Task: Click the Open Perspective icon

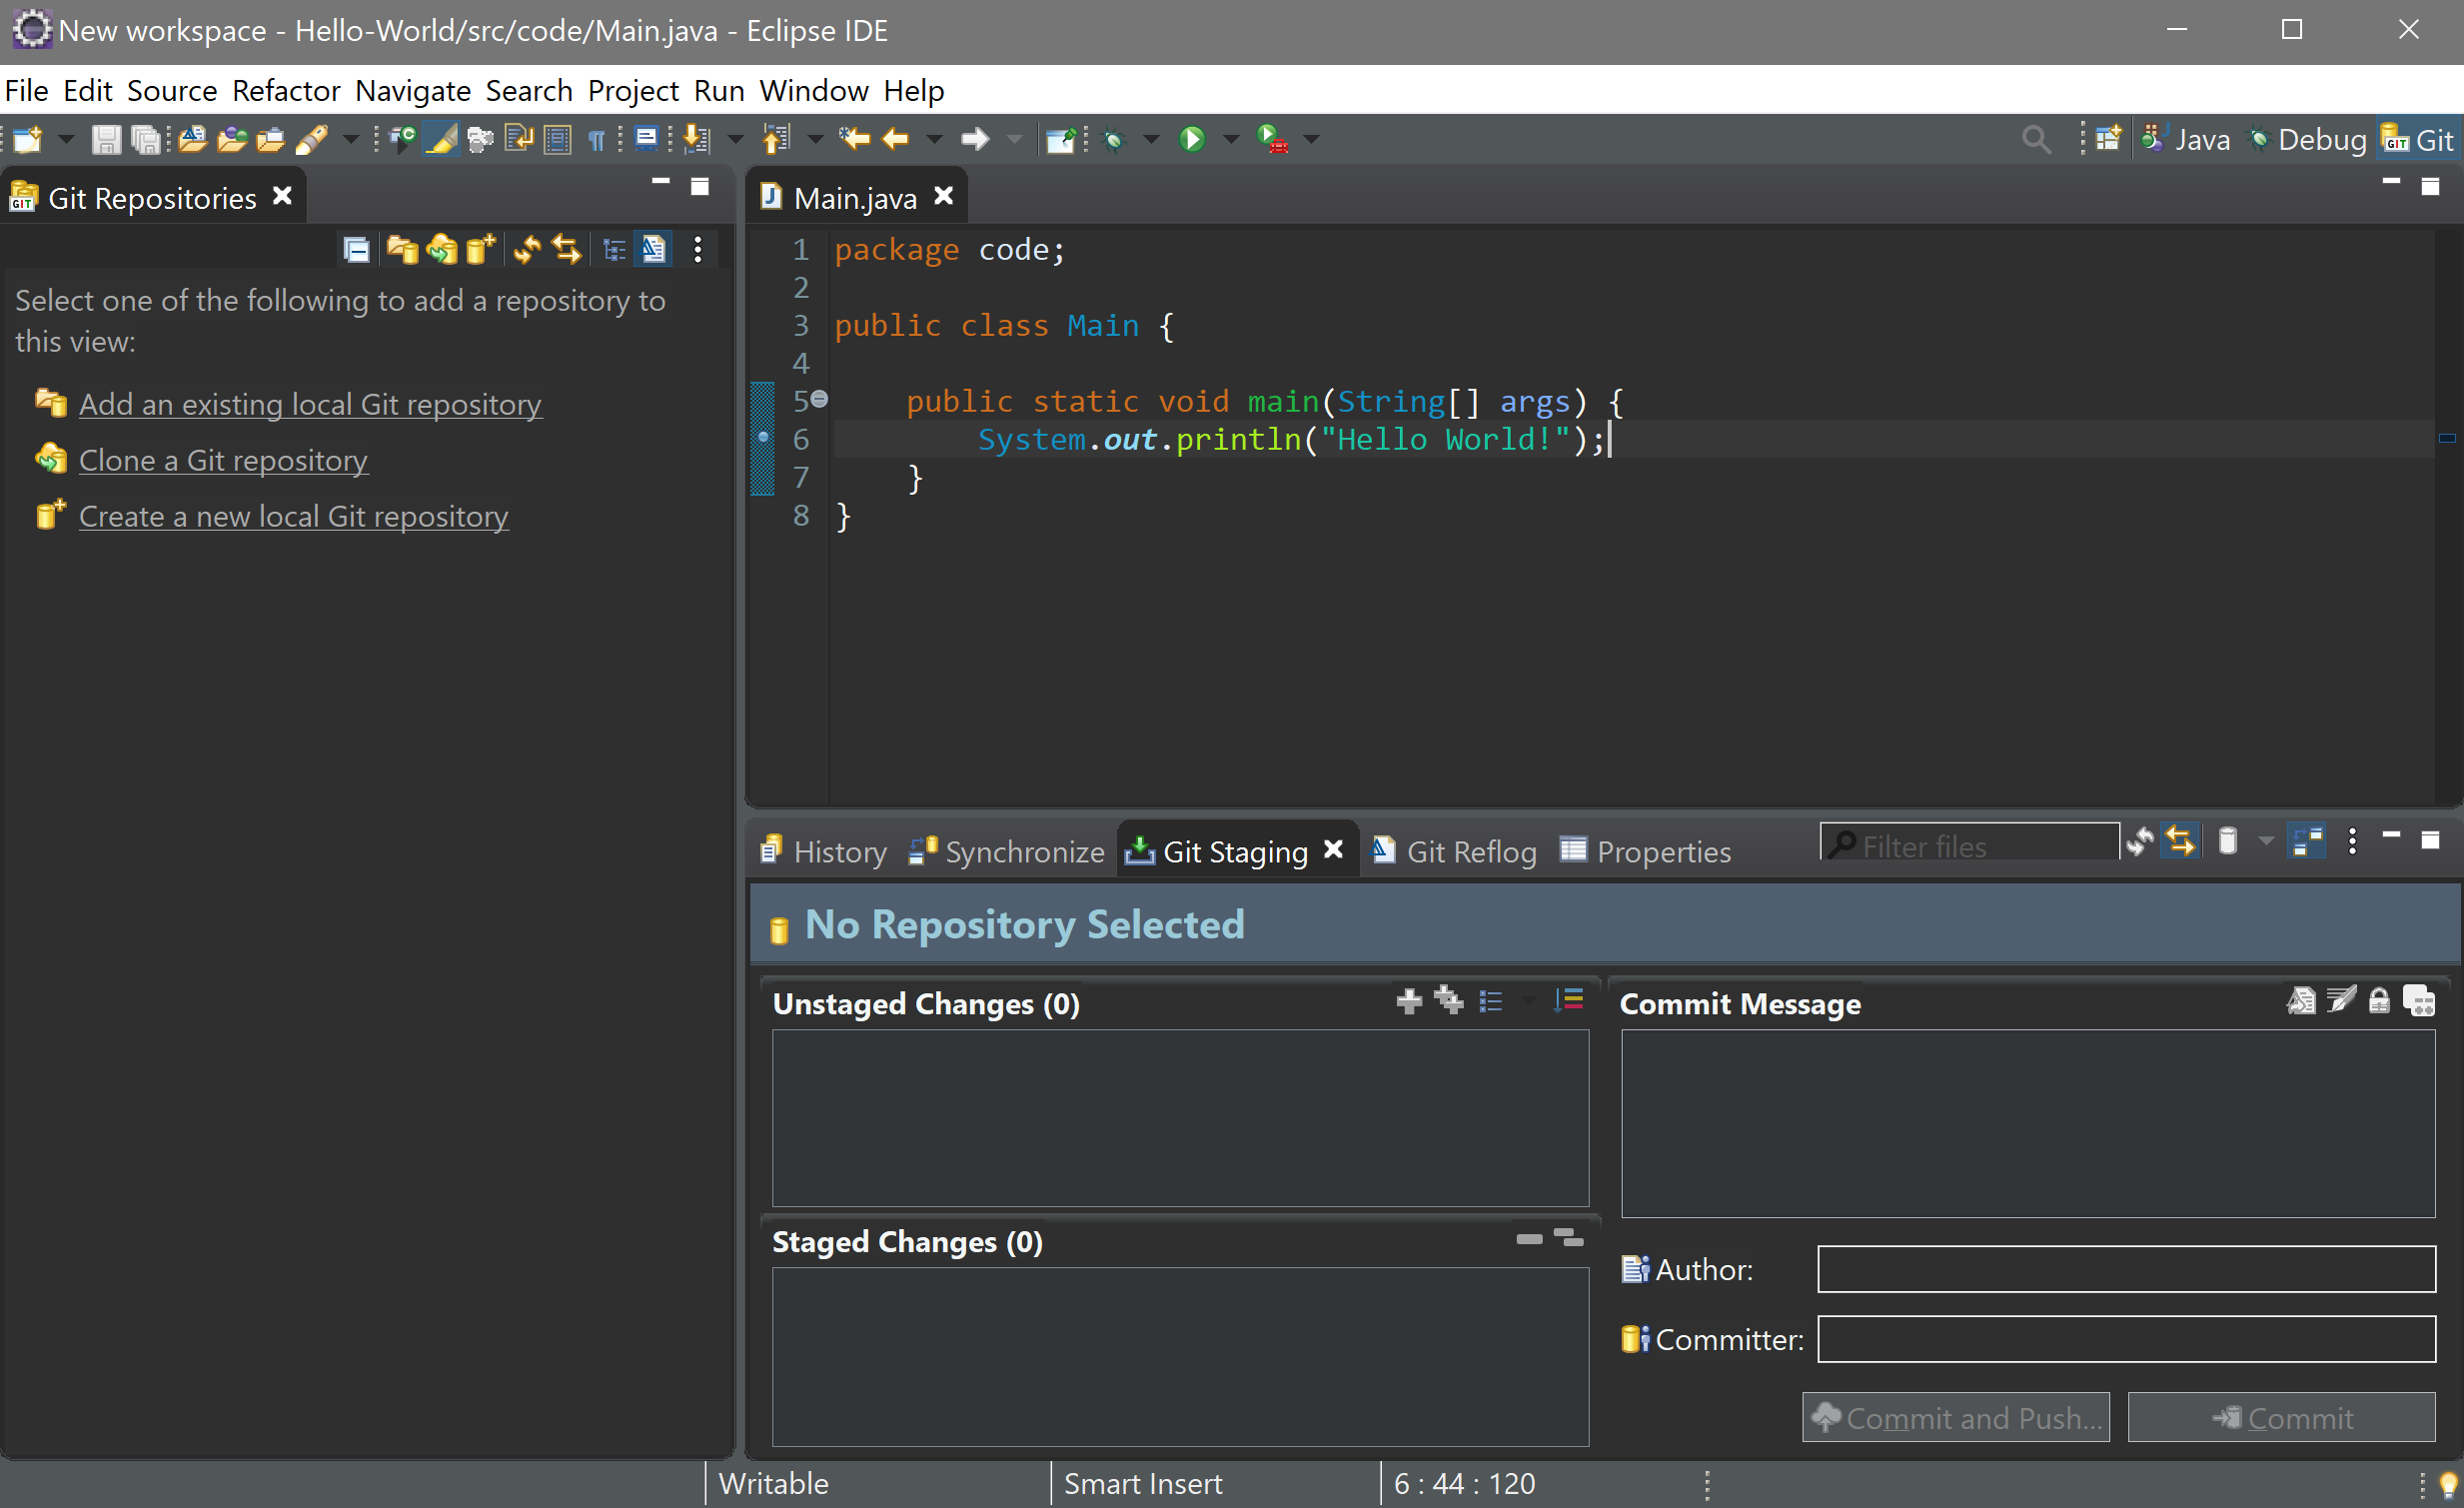Action: pyautogui.click(x=2109, y=139)
